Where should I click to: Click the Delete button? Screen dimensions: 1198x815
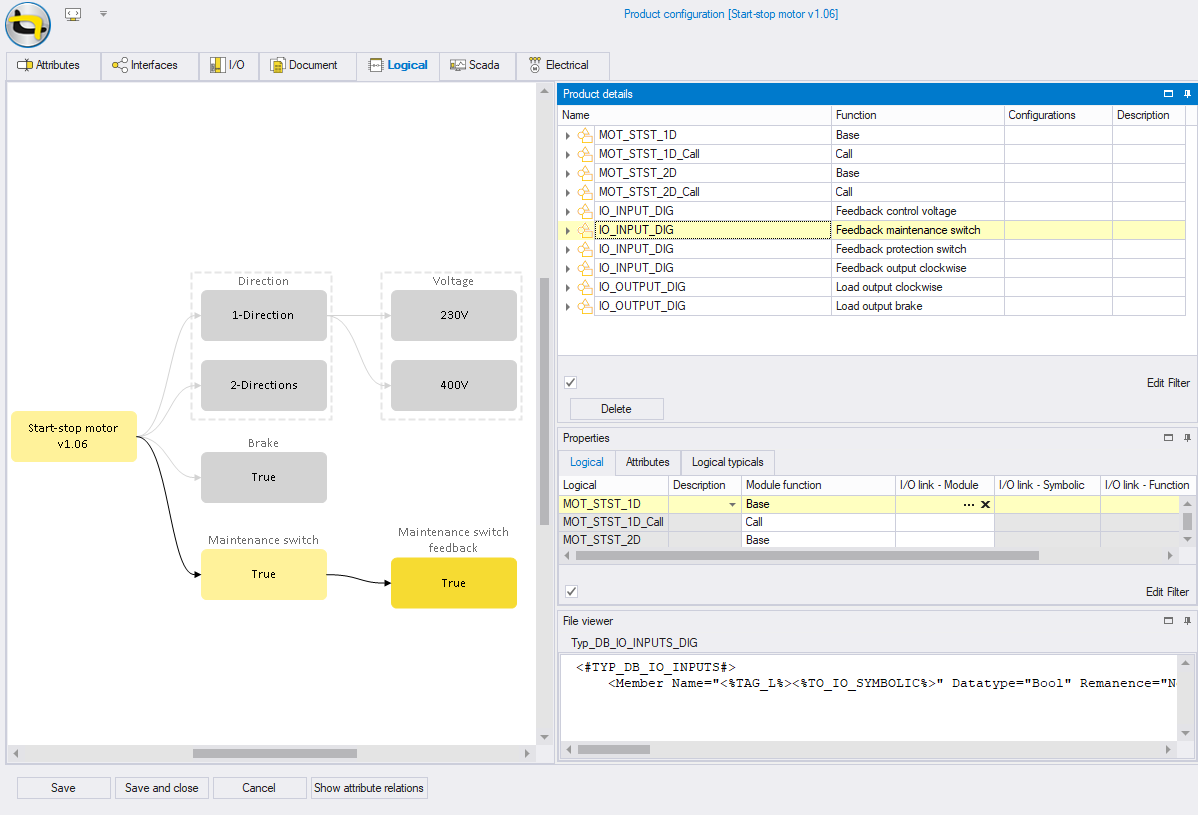617,409
